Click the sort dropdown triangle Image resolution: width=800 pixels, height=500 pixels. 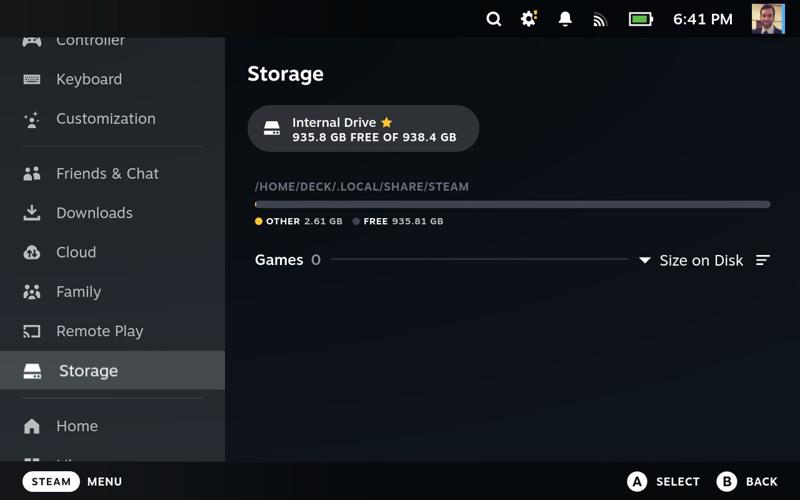tap(645, 260)
